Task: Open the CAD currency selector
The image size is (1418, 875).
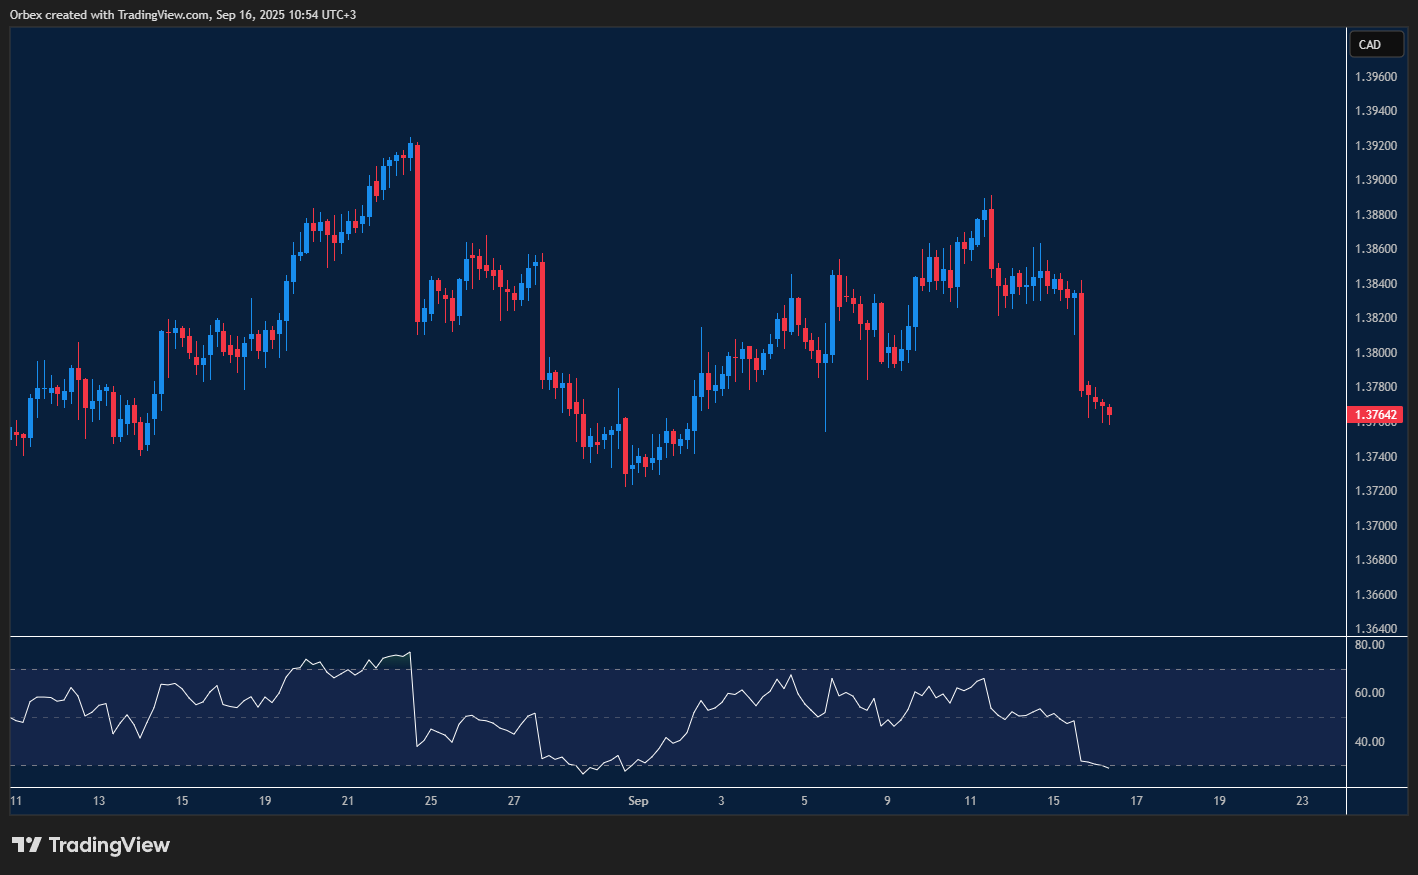Action: click(x=1375, y=44)
